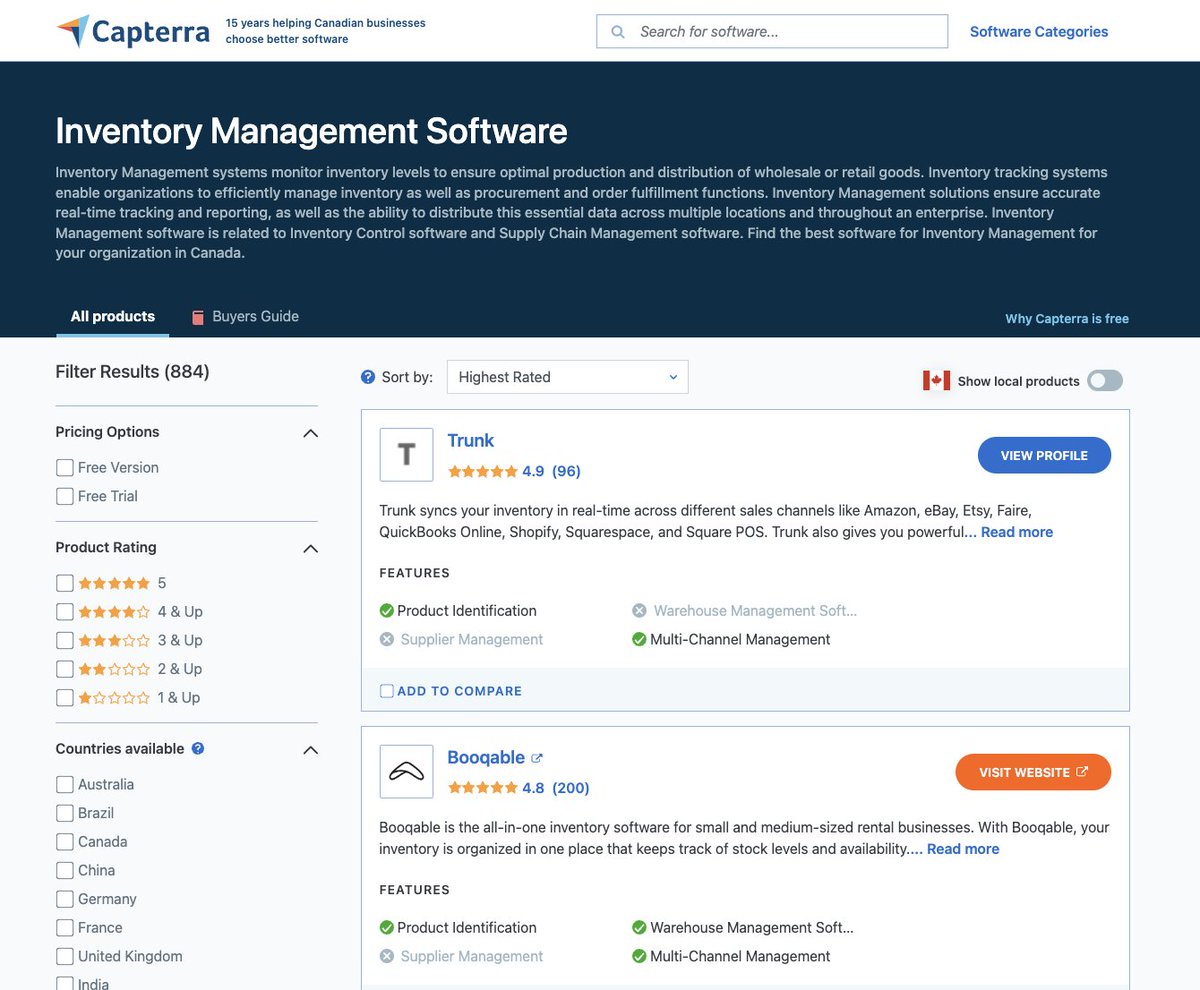The image size is (1200, 990).
Task: Check the United Kingdom country filter
Action: (65, 956)
